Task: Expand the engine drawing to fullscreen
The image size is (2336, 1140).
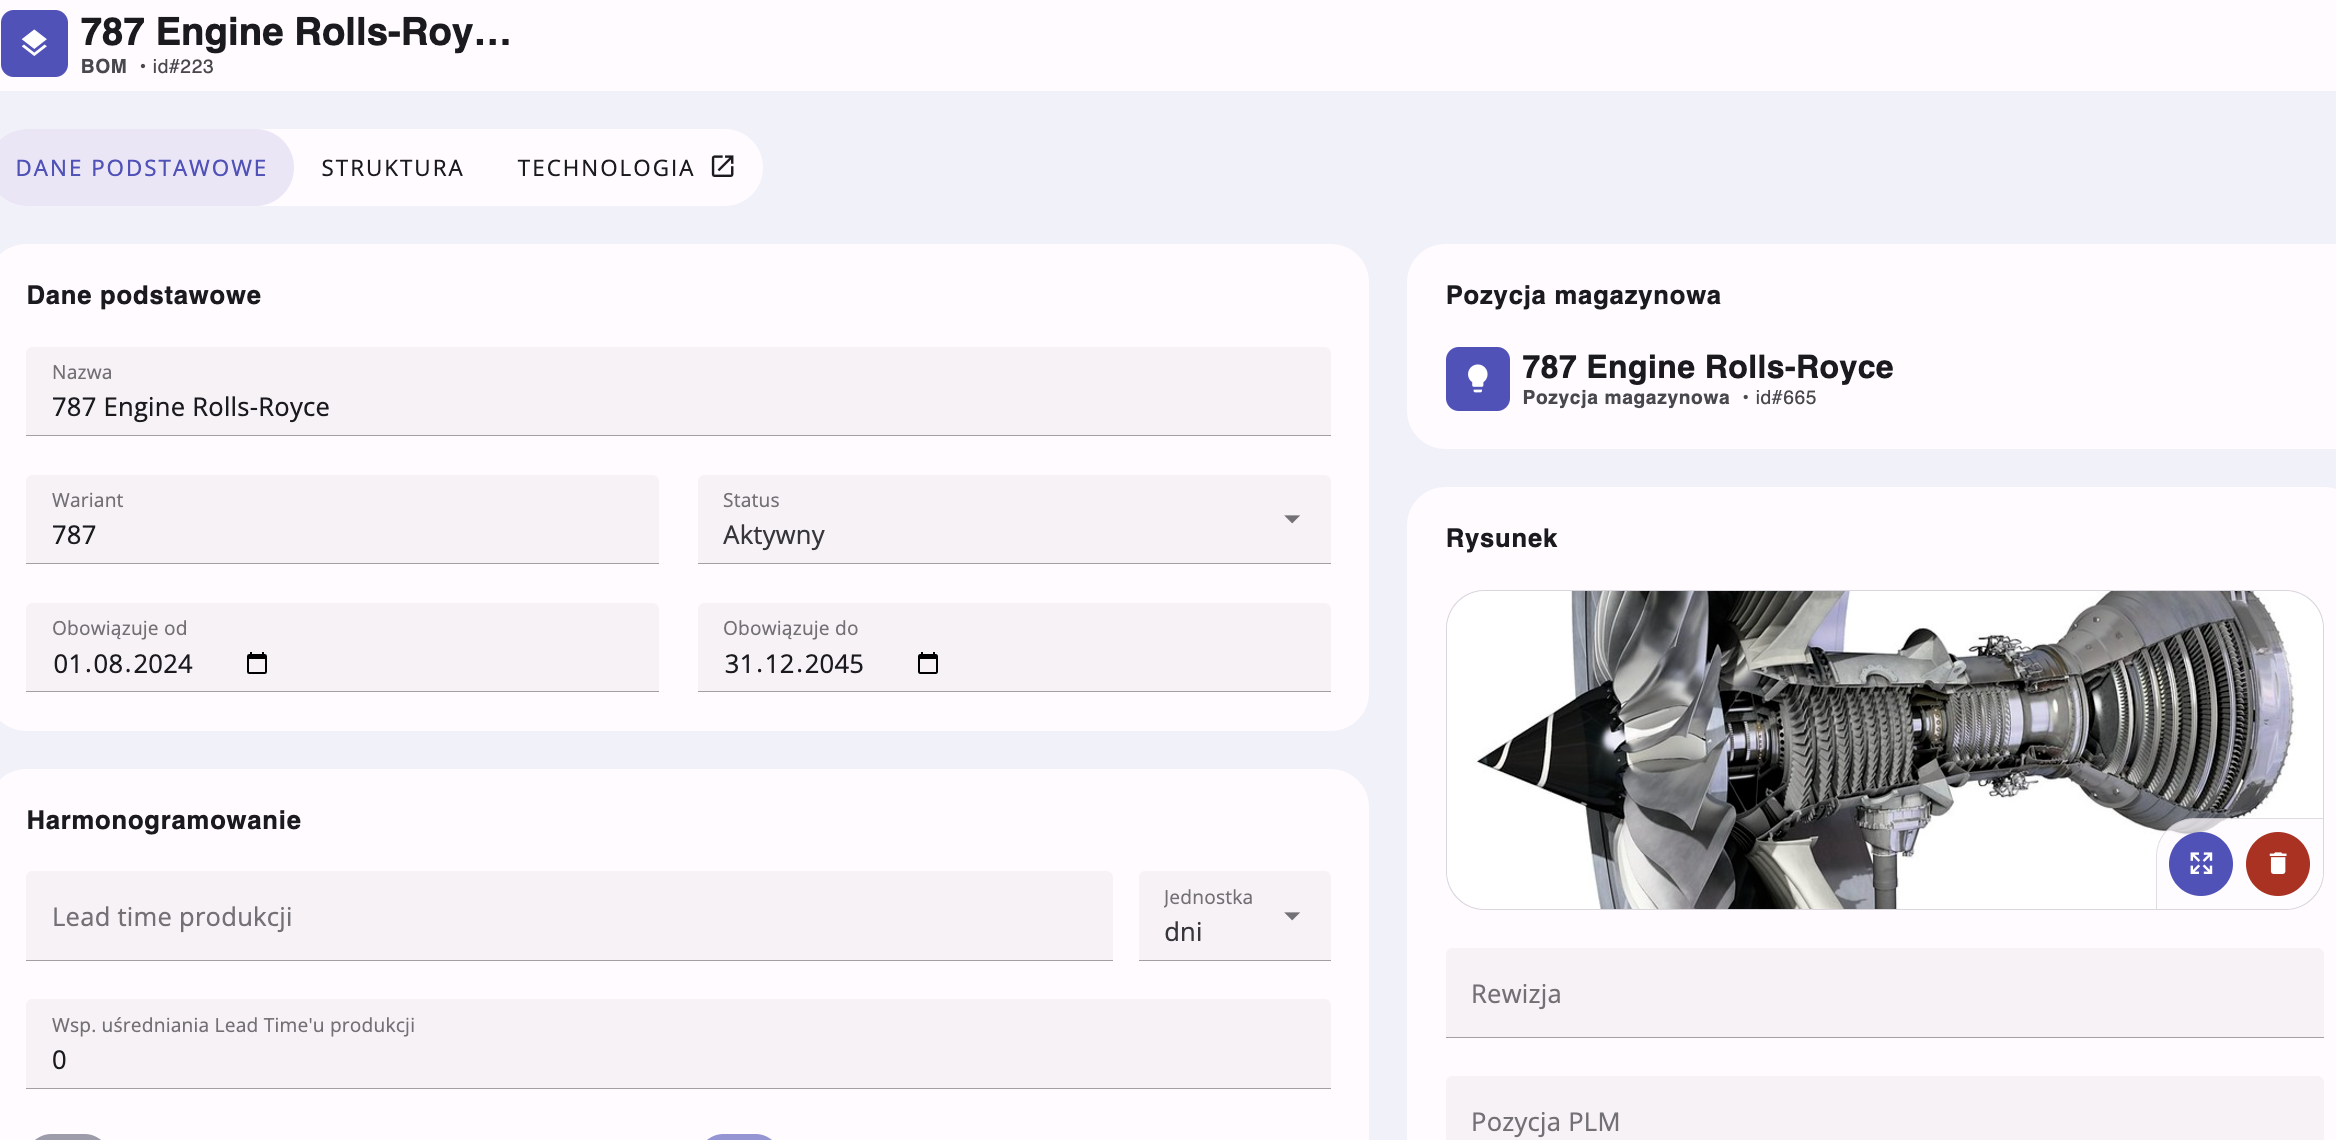Action: click(x=2200, y=864)
